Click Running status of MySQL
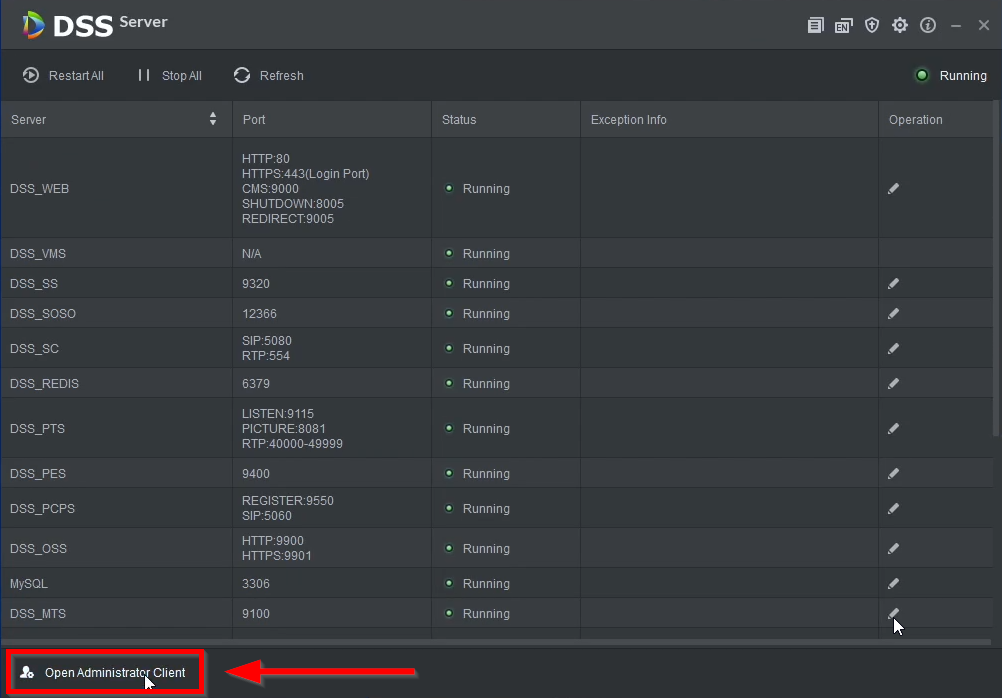The image size is (1002, 698). [x=478, y=584]
